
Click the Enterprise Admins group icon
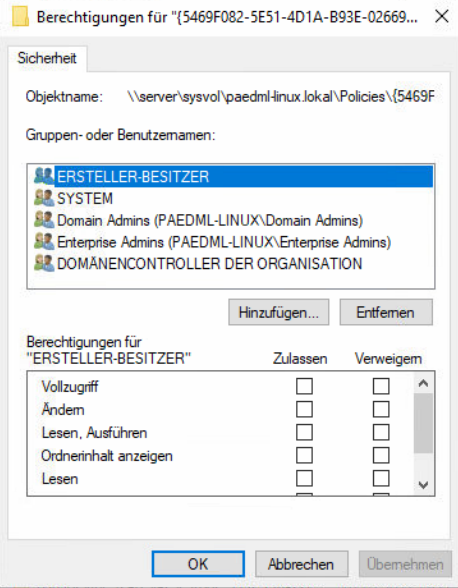pyautogui.click(x=44, y=242)
